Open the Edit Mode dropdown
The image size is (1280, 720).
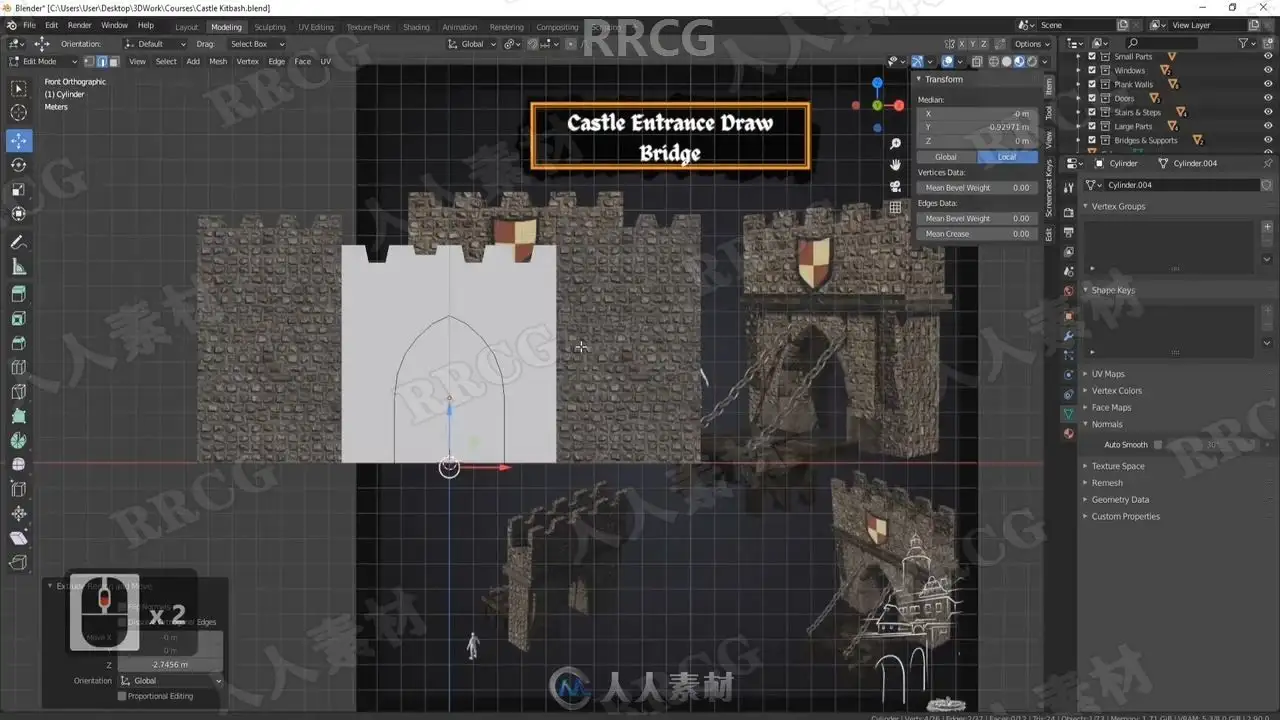(42, 61)
